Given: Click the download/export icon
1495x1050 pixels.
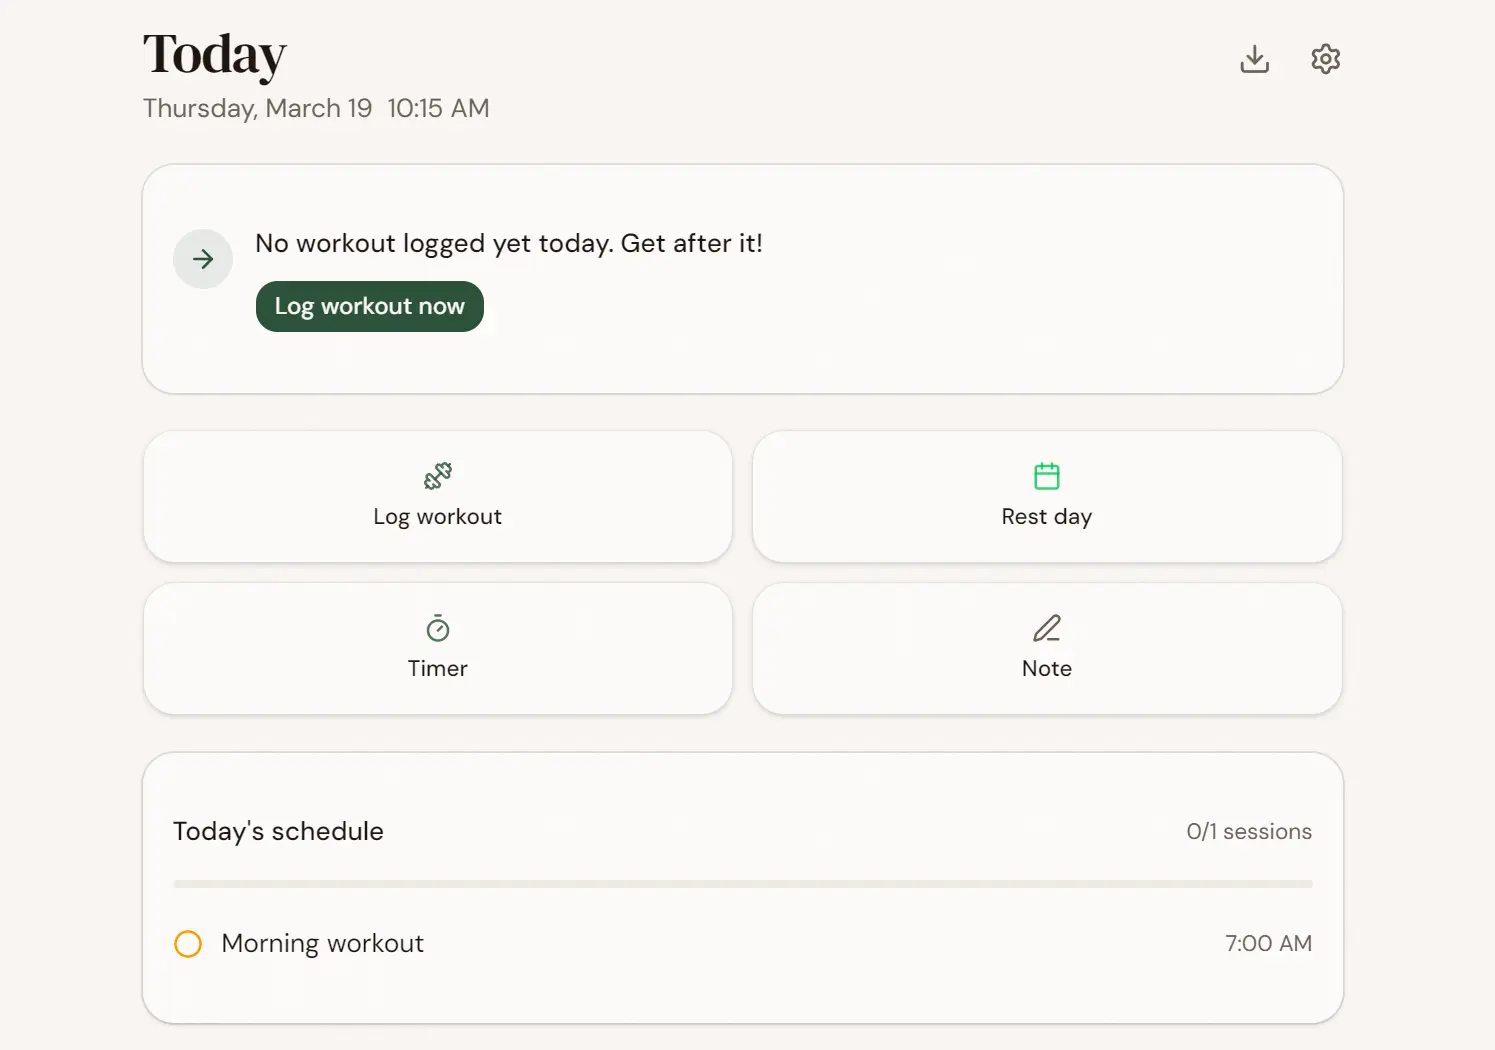Looking at the screenshot, I should (1254, 59).
